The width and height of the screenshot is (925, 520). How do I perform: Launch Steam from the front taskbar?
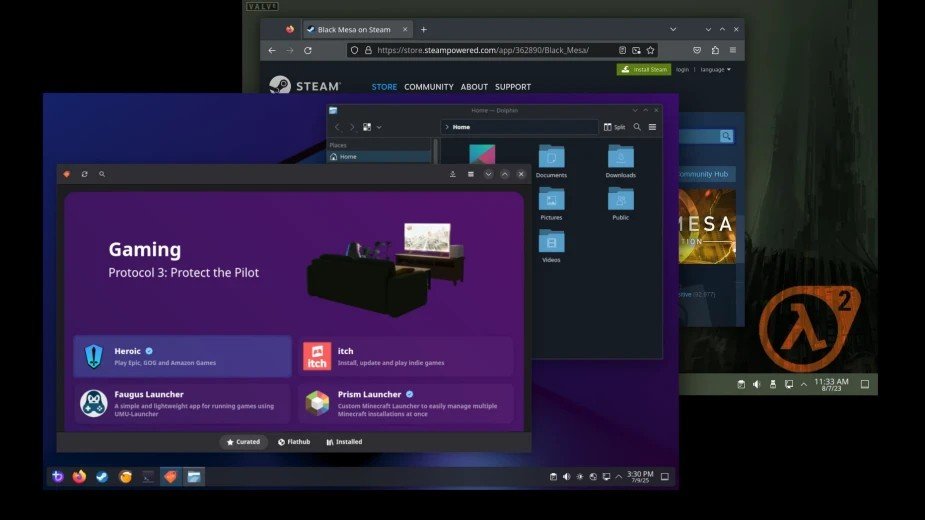pos(102,476)
